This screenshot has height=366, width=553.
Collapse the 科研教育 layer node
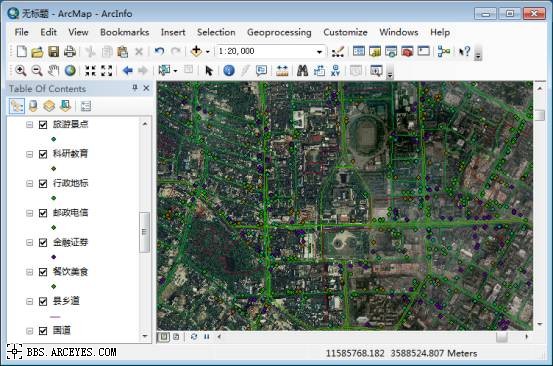30,154
